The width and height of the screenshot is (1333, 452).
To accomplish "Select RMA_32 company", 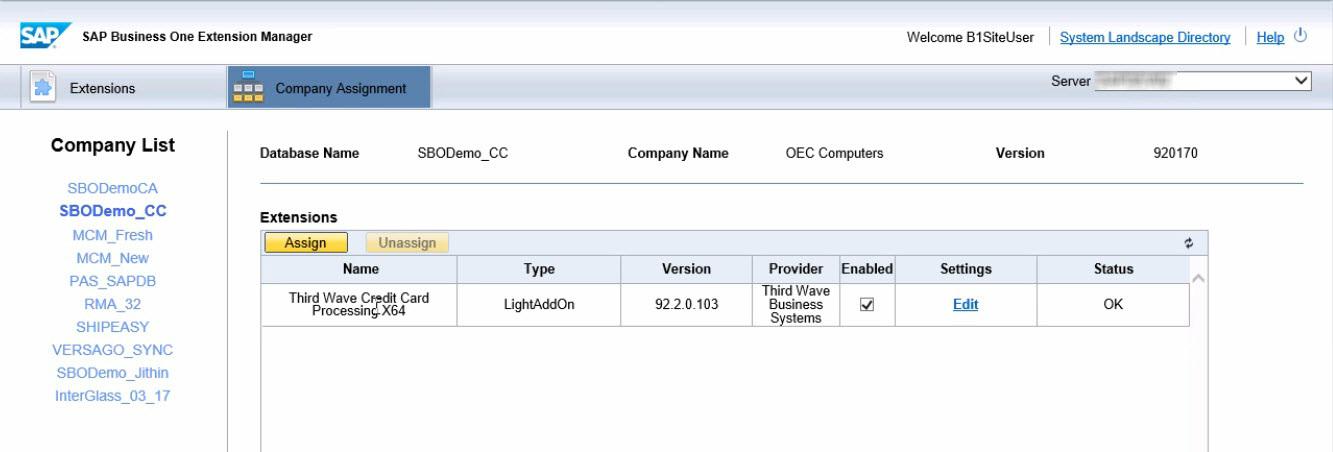I will pyautogui.click(x=113, y=305).
